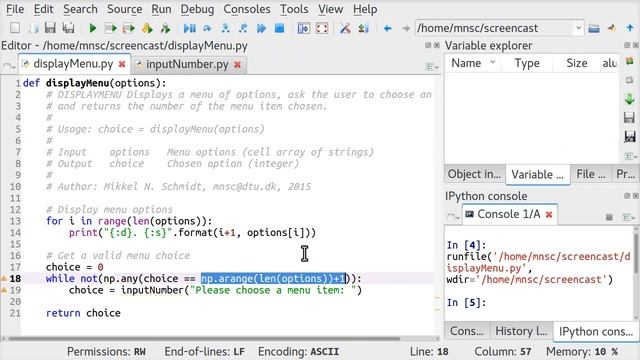Open the Debug menu
This screenshot has height=360, width=640.
click(197, 9)
